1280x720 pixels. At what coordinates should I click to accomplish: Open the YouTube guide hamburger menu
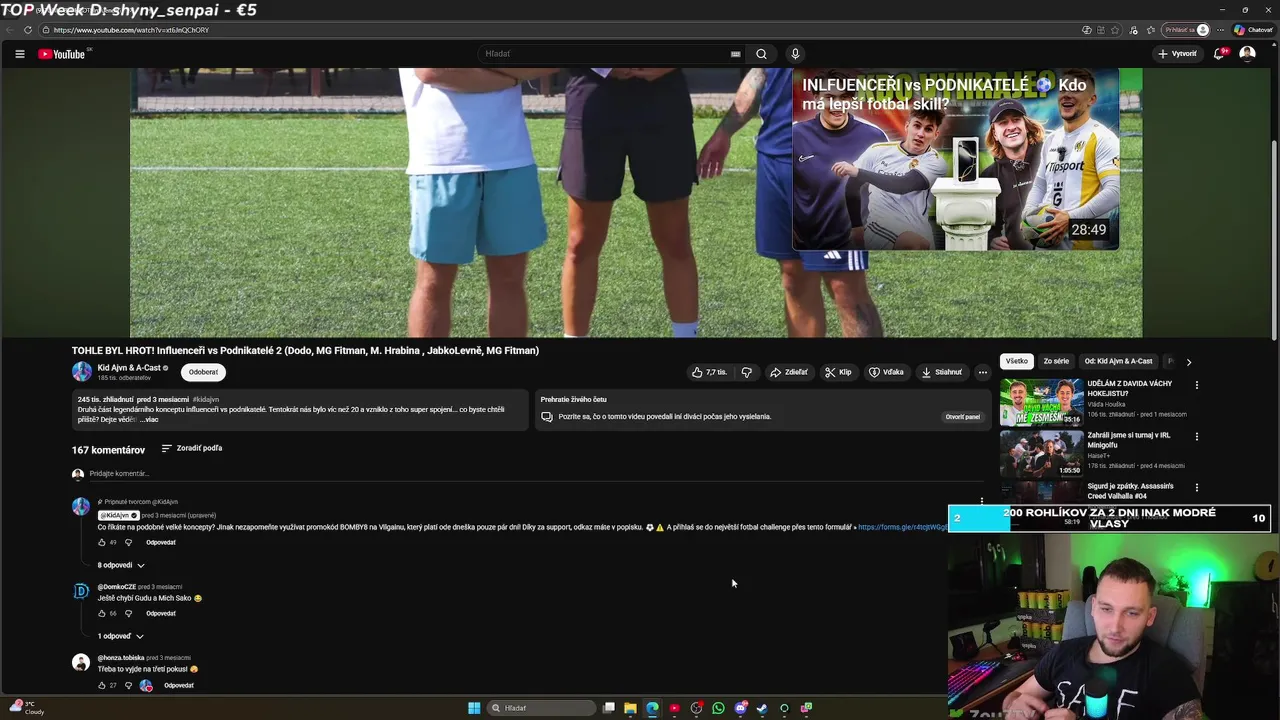(x=19, y=54)
